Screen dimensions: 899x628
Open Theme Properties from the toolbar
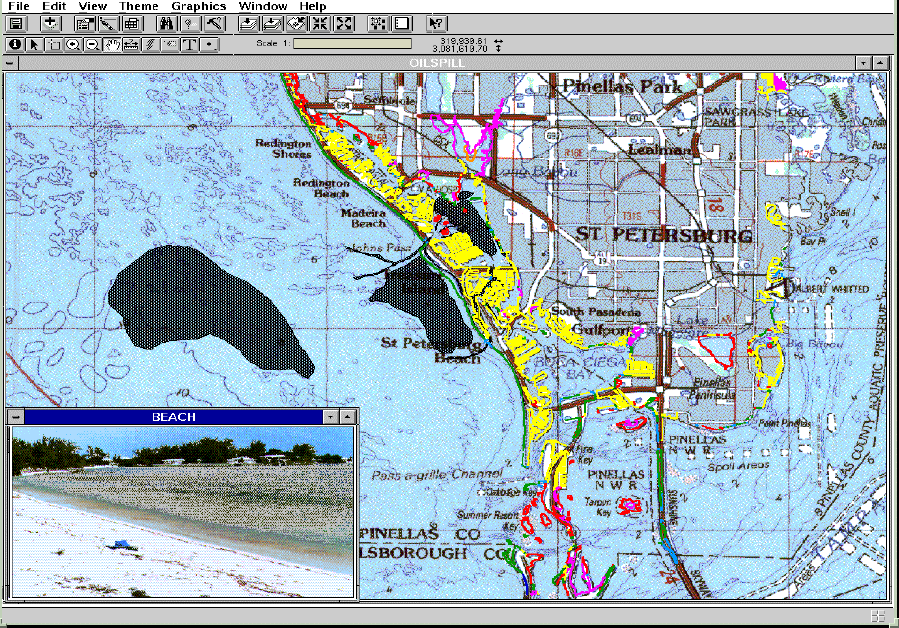(85, 24)
